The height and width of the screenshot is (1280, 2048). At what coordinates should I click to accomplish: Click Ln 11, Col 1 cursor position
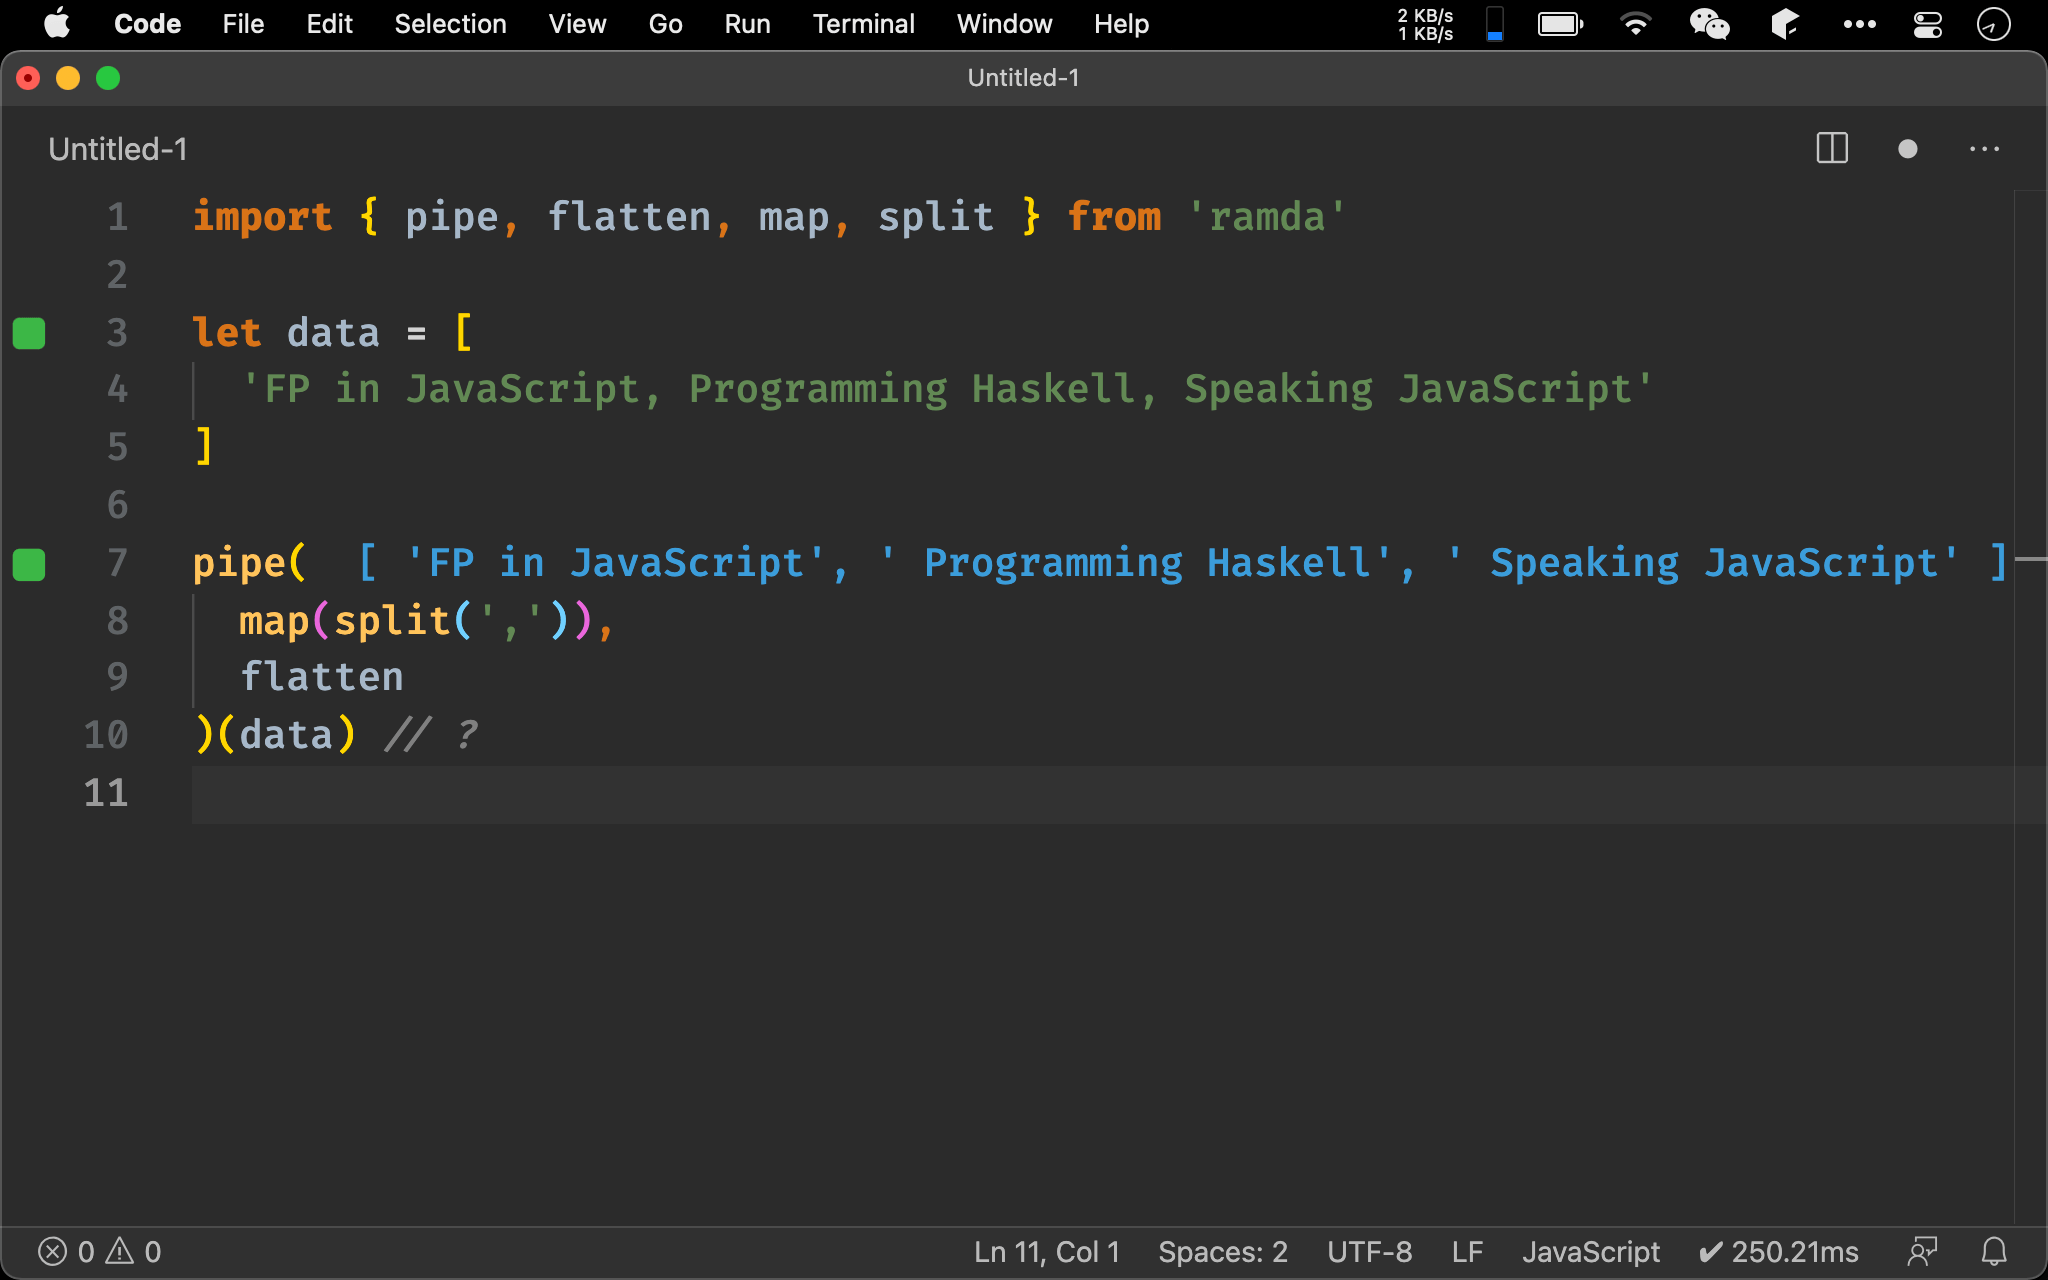[1047, 1252]
